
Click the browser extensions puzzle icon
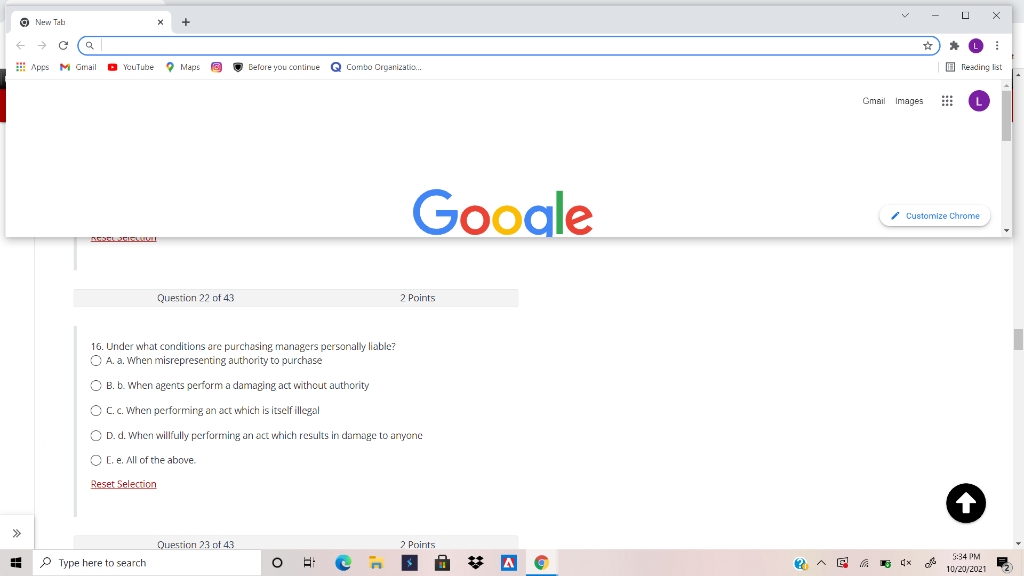[951, 45]
